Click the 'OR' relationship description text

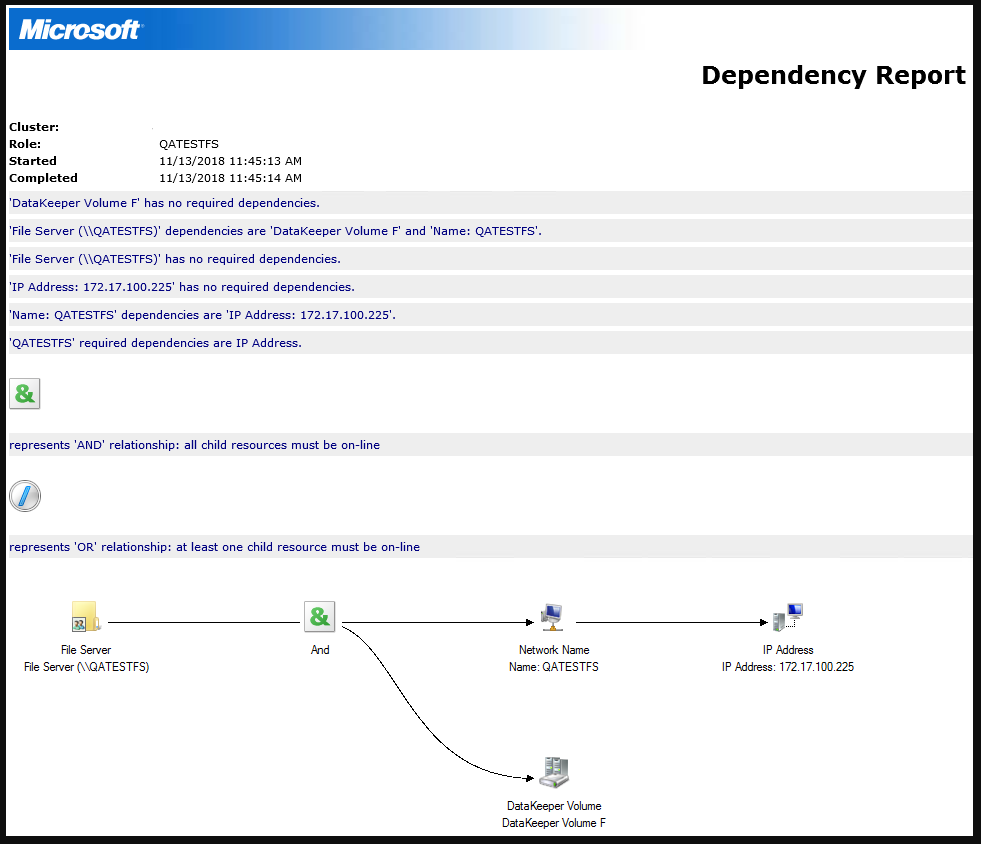pos(215,547)
